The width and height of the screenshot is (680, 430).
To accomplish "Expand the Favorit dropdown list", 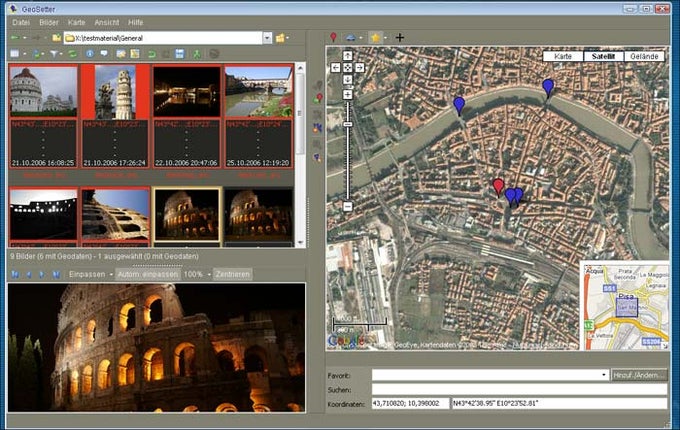I will point(604,374).
